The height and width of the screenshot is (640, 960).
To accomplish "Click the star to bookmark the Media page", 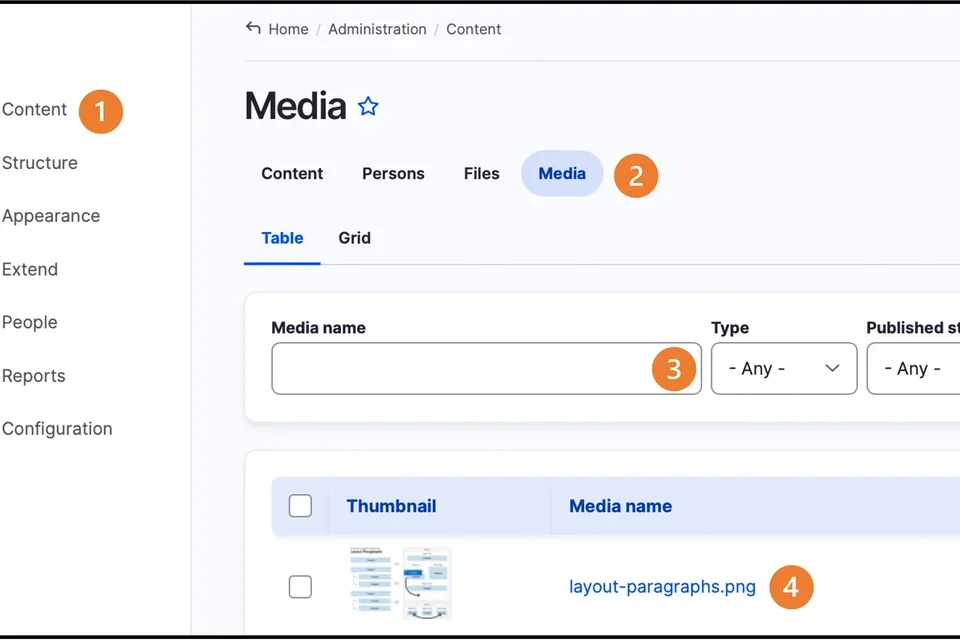I will [x=368, y=106].
